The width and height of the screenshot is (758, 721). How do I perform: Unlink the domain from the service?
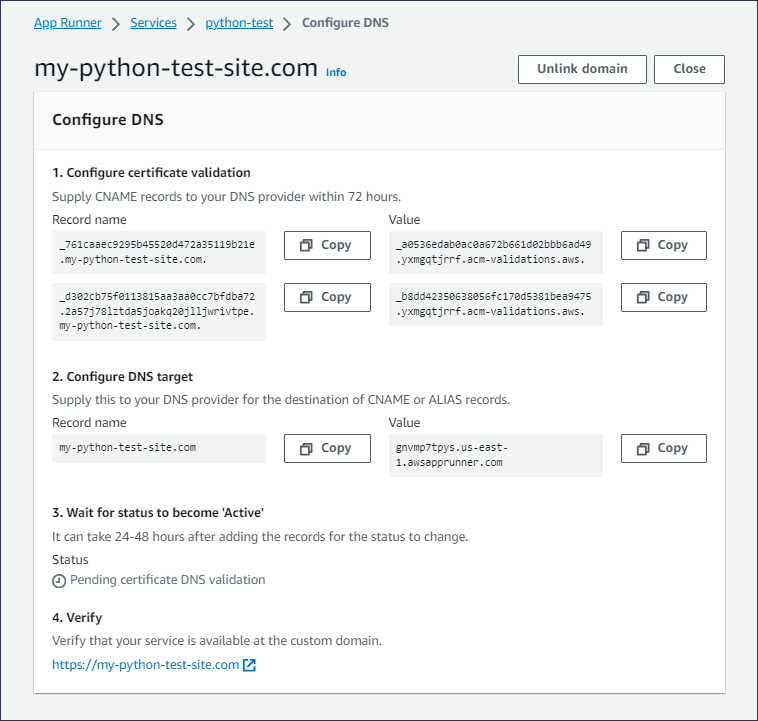tap(582, 69)
